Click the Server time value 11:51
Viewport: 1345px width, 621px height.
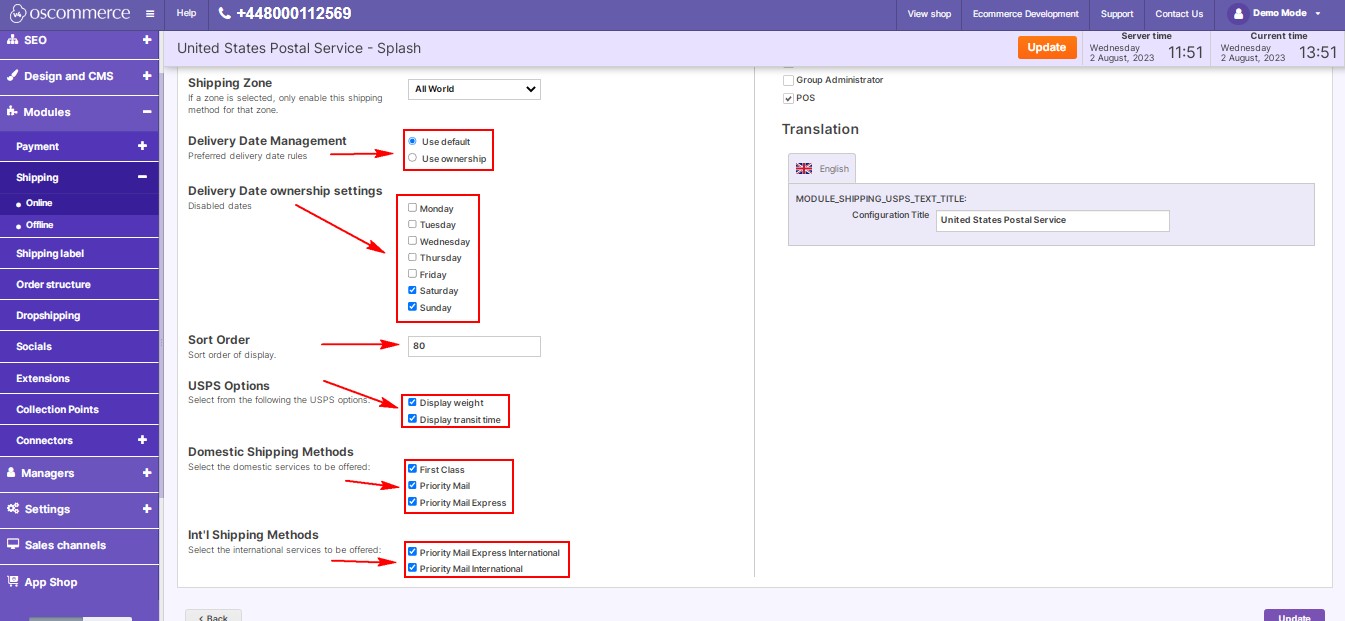(1185, 53)
